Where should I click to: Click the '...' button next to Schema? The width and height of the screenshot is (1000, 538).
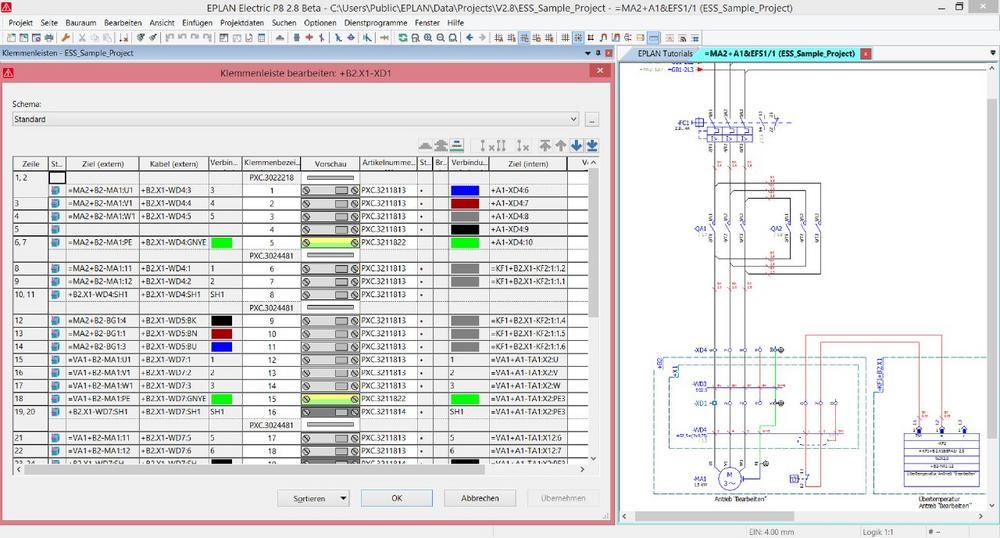(x=592, y=119)
